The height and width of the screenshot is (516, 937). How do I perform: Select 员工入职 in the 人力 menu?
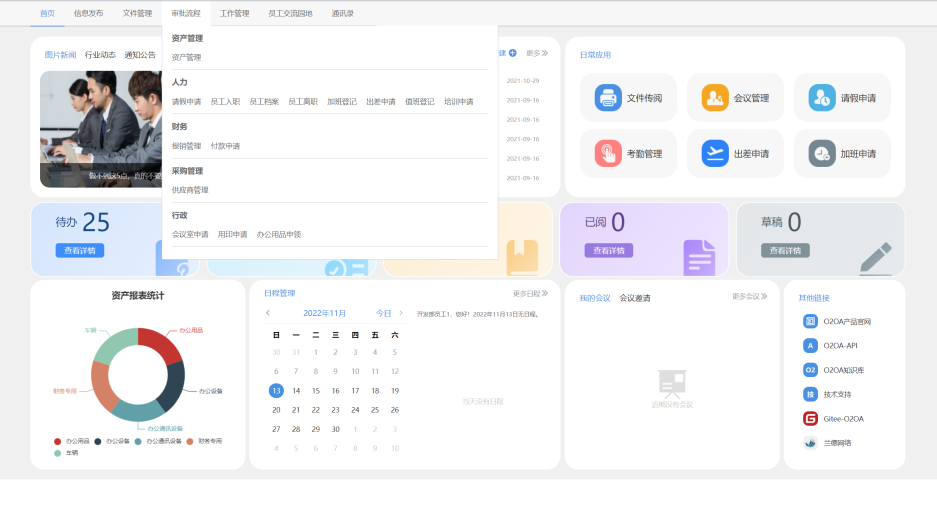(225, 102)
